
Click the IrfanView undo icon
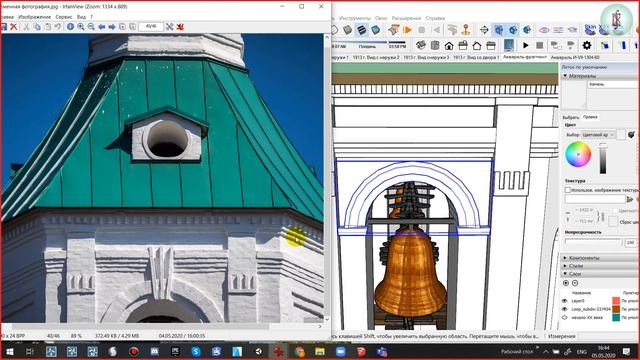tap(58, 27)
